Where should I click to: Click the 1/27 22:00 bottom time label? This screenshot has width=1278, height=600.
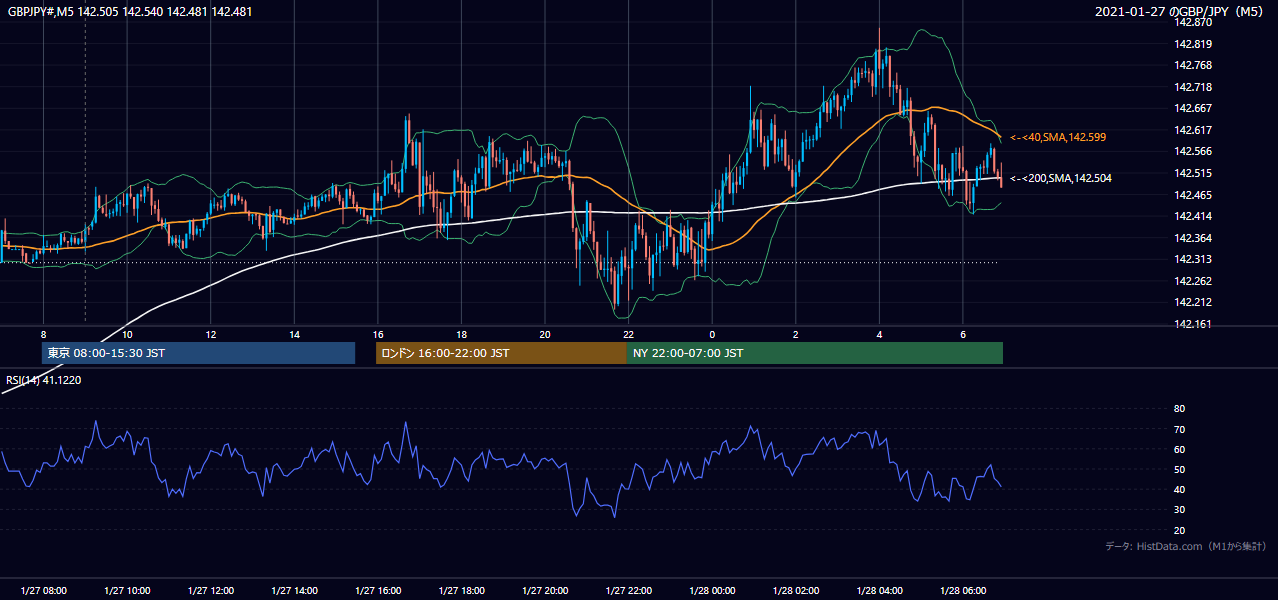(628, 590)
